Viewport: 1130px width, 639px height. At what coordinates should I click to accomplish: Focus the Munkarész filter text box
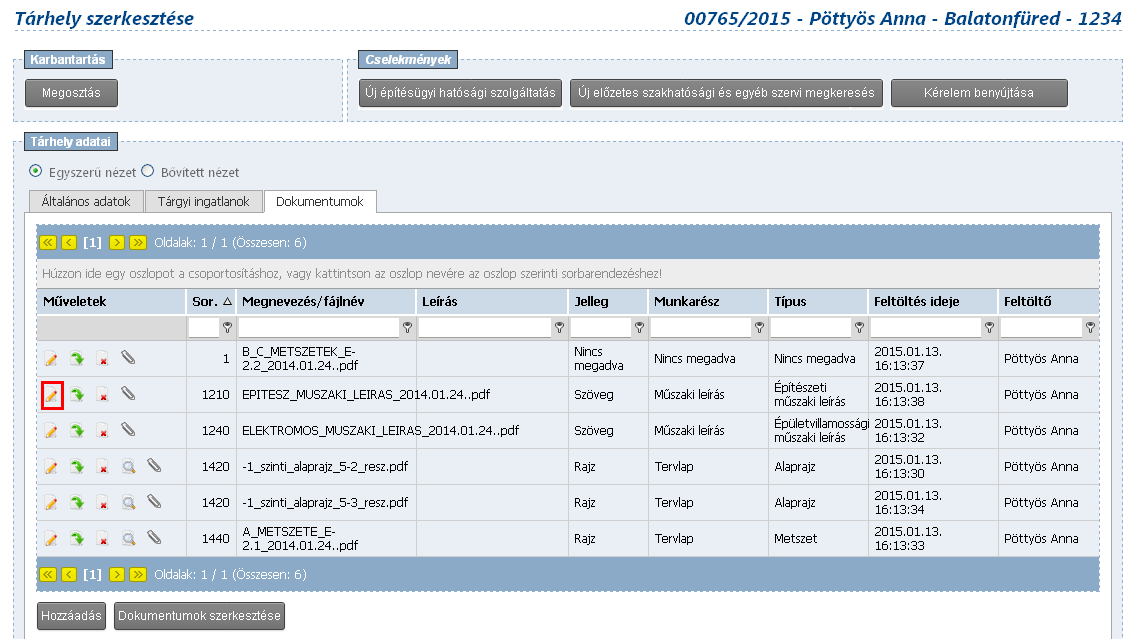[701, 328]
